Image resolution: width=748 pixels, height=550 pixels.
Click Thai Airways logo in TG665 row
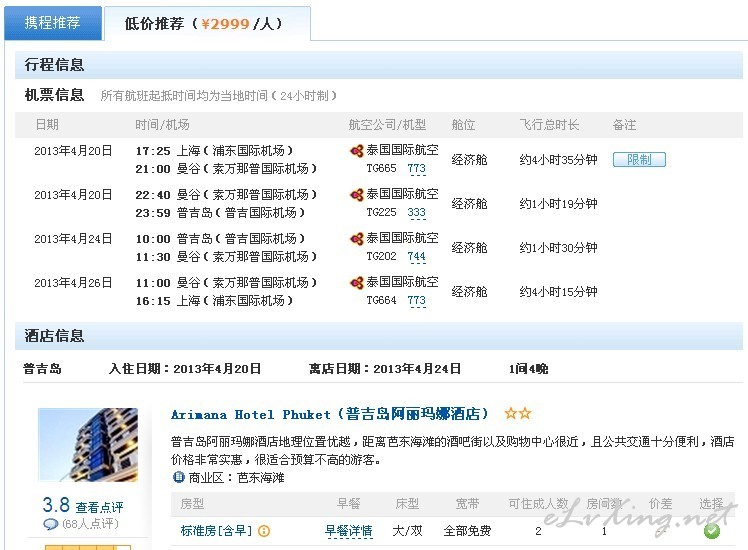(357, 151)
